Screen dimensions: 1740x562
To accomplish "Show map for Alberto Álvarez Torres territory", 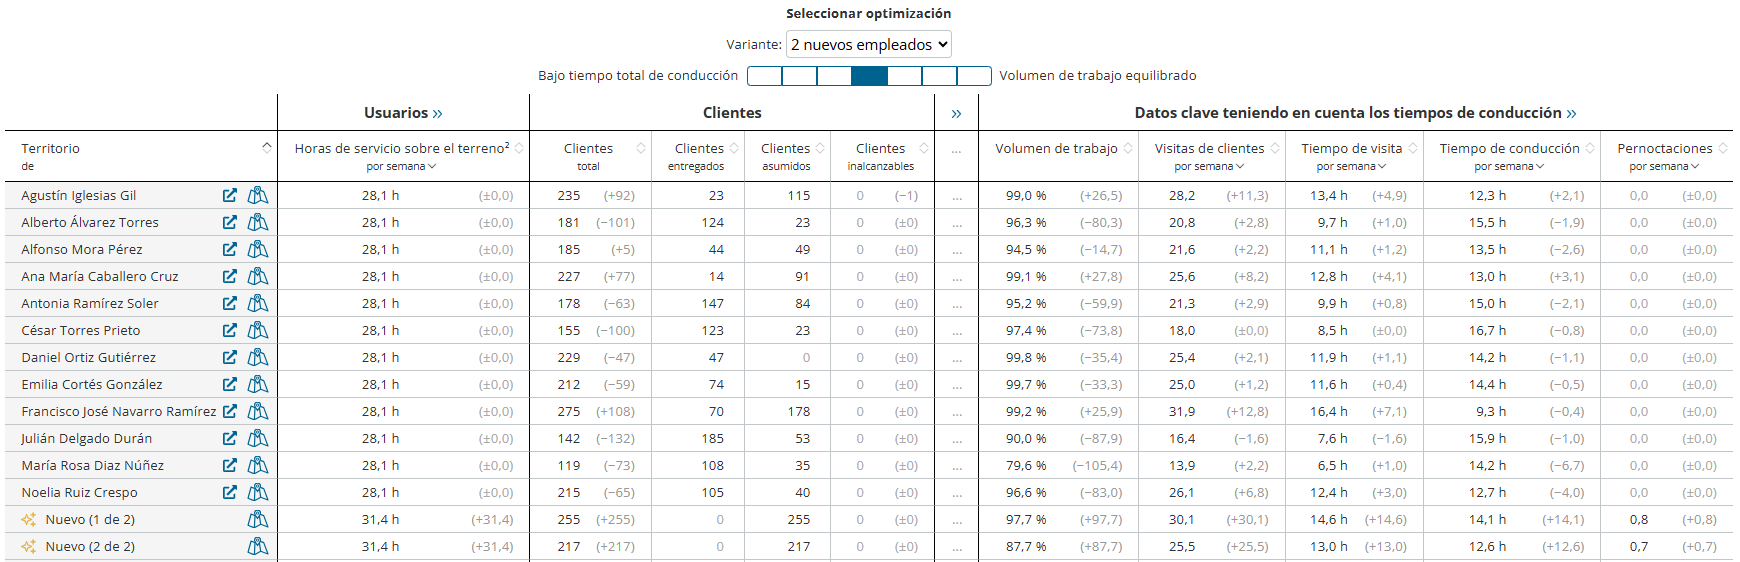I will point(258,222).
